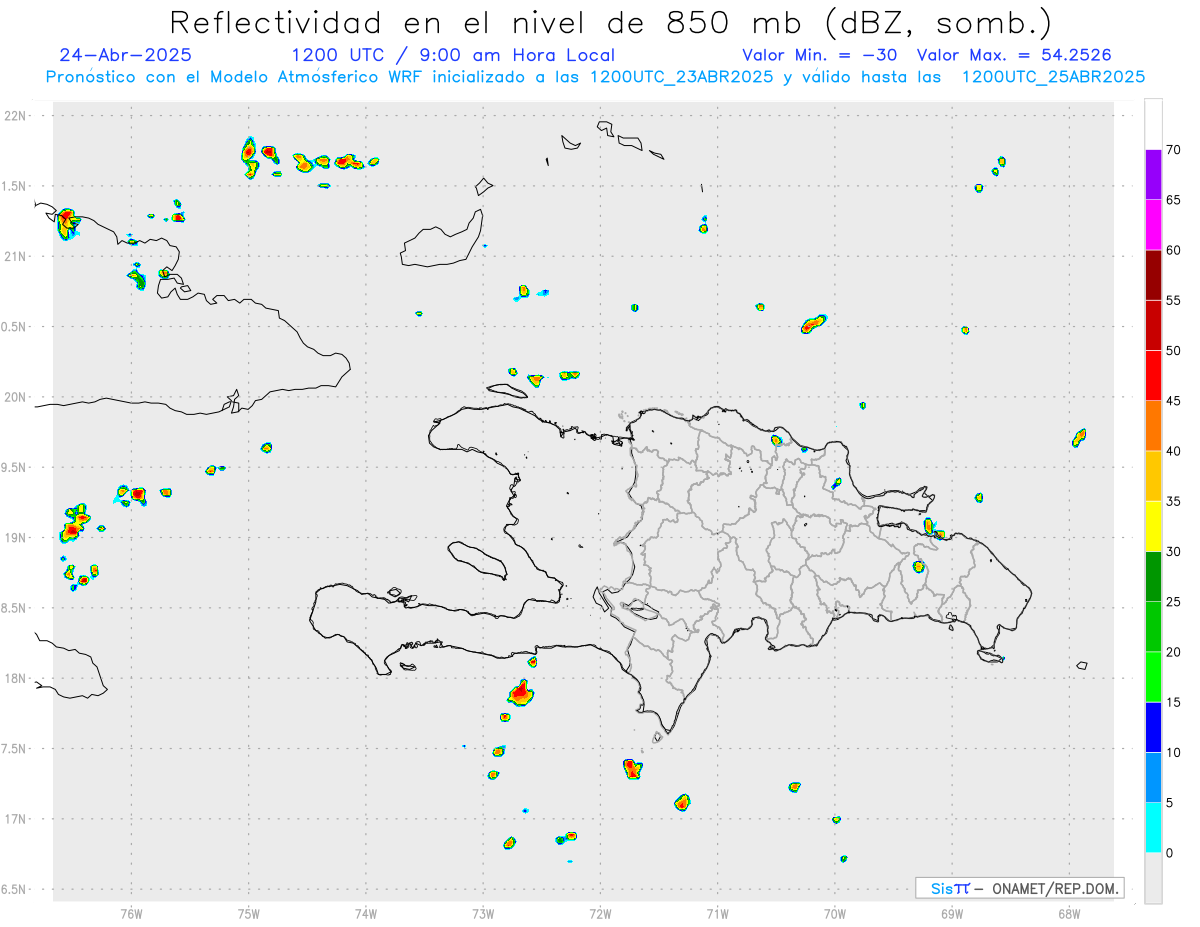
Task: Click the cyan 0–5 dBZ color band
Action: click(x=1153, y=828)
